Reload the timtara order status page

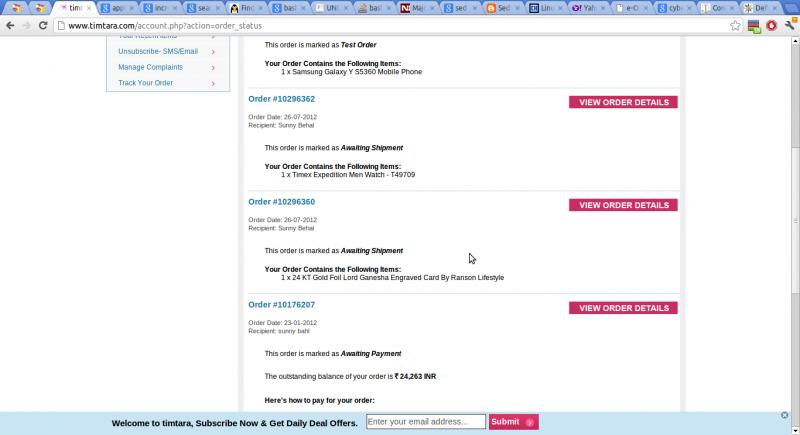pyautogui.click(x=43, y=25)
